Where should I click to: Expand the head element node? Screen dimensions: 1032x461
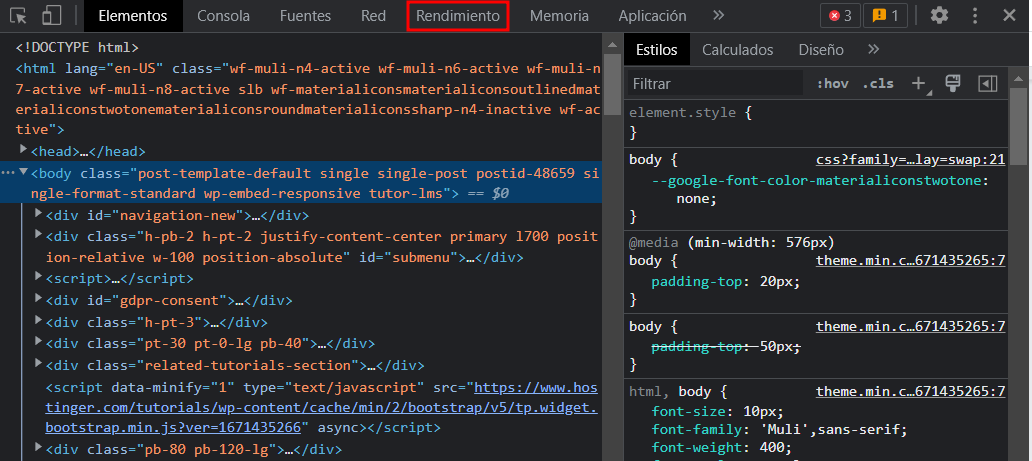(24, 151)
